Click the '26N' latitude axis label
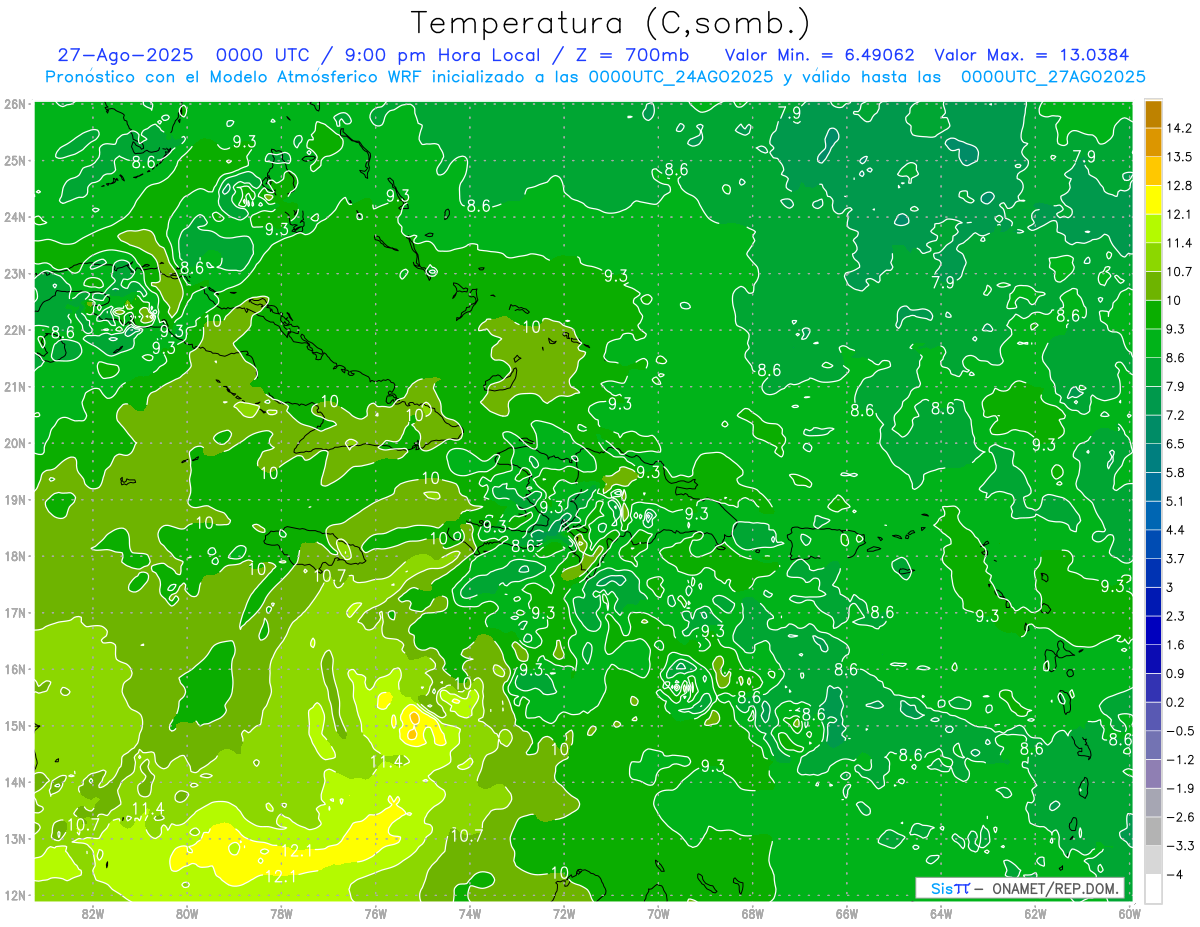Image resolution: width=1200 pixels, height=927 pixels. pos(15,104)
